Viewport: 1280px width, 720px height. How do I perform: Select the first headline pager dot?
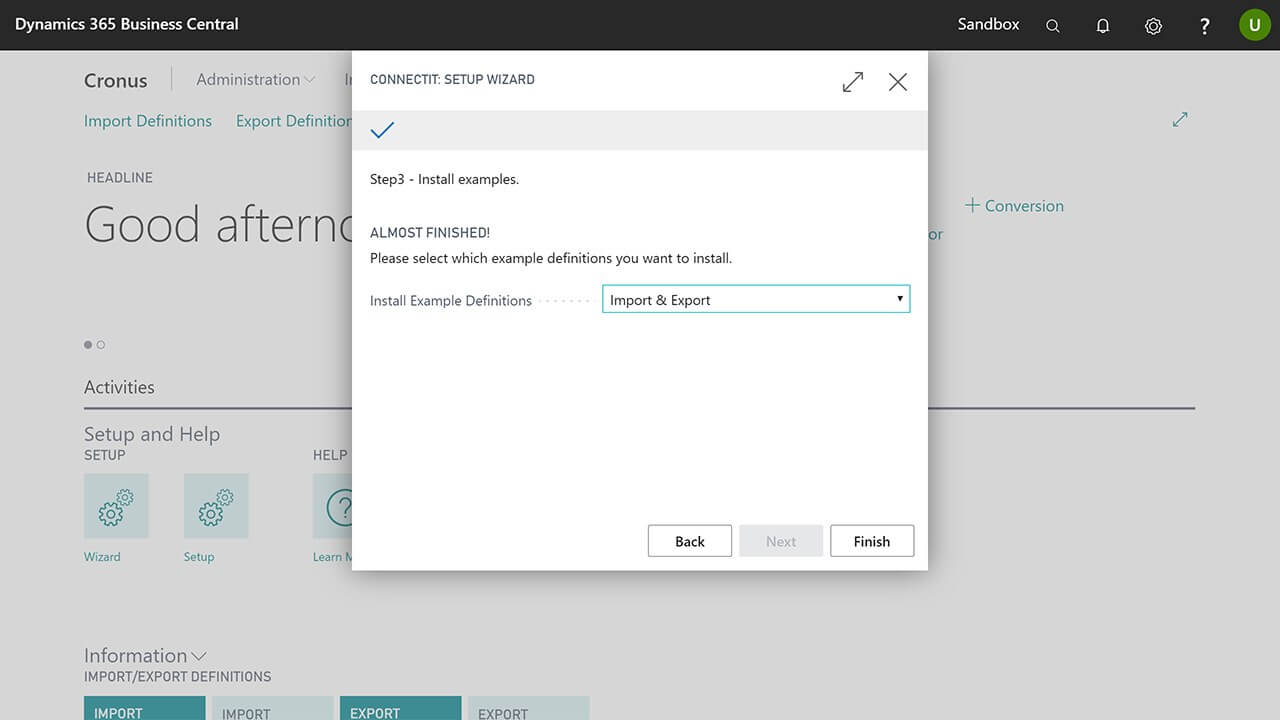[88, 345]
